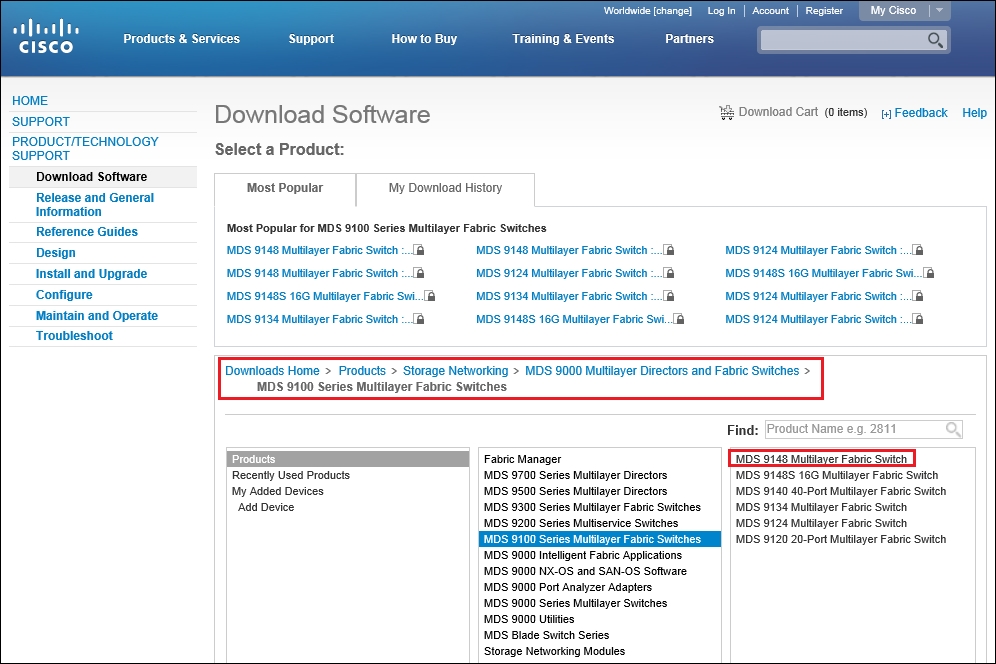The width and height of the screenshot is (996, 664).
Task: Switch to My Download History tab
Action: 445,189
